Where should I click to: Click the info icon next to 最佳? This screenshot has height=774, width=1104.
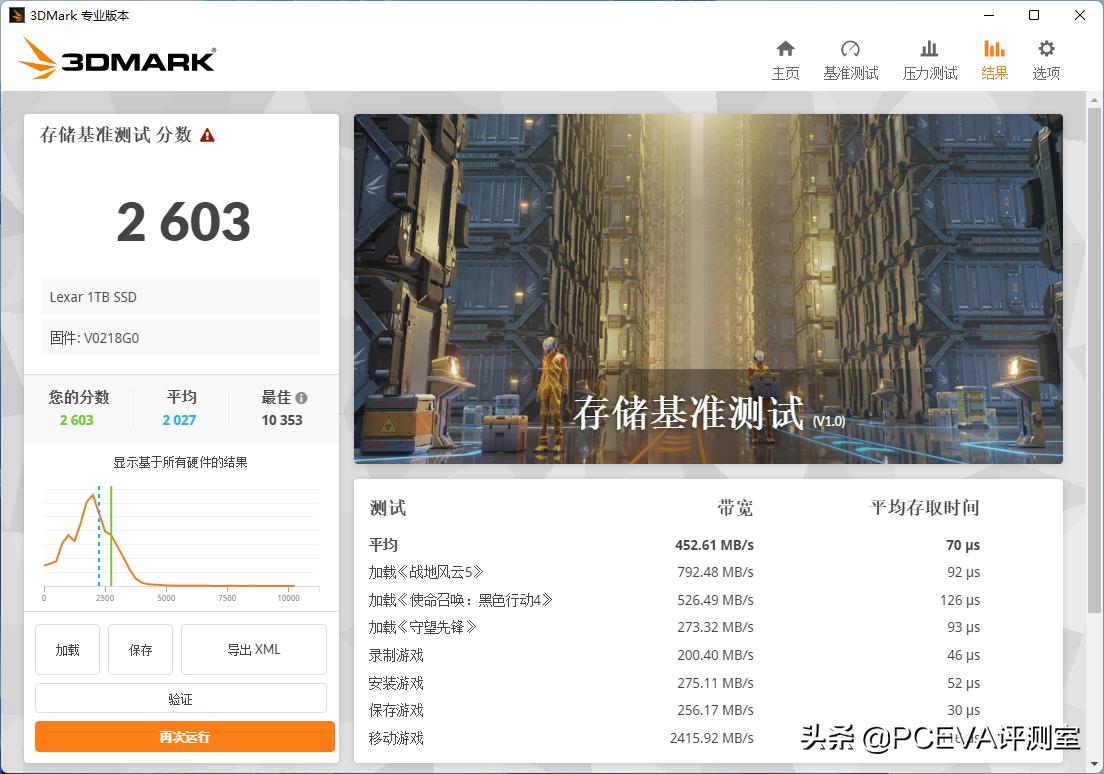304,395
